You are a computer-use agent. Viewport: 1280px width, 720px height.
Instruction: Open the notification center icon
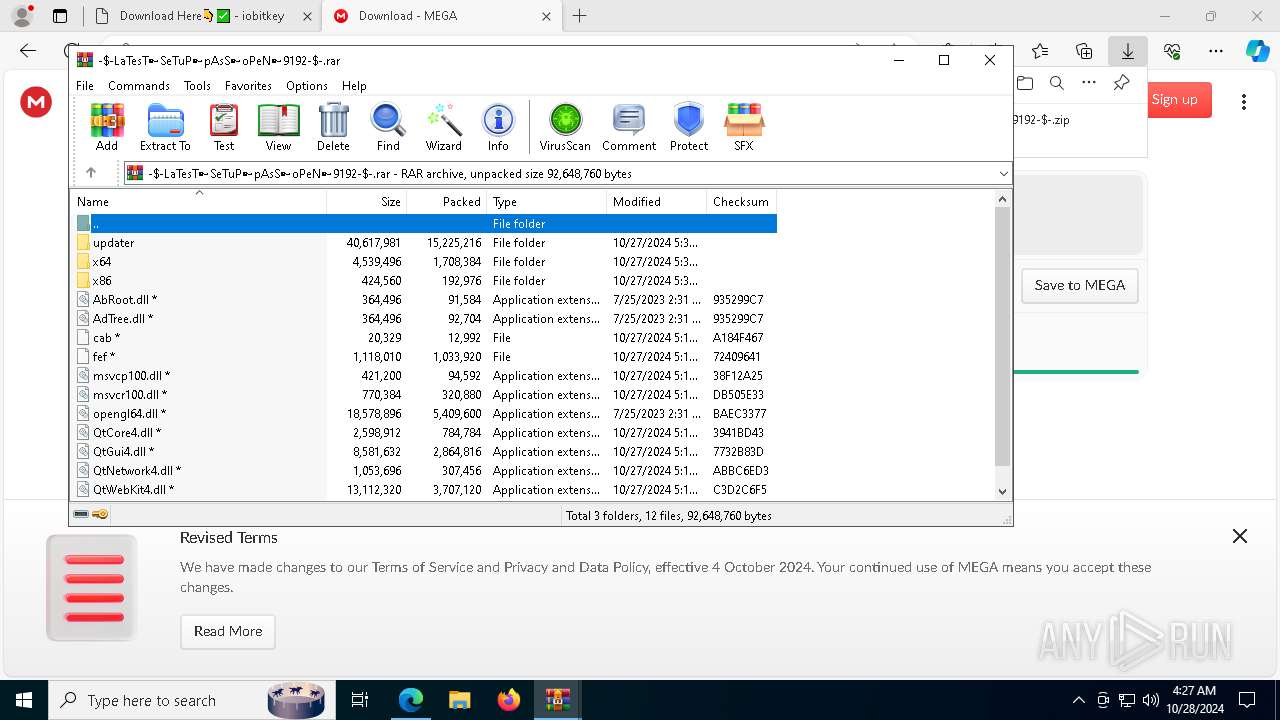(1247, 700)
